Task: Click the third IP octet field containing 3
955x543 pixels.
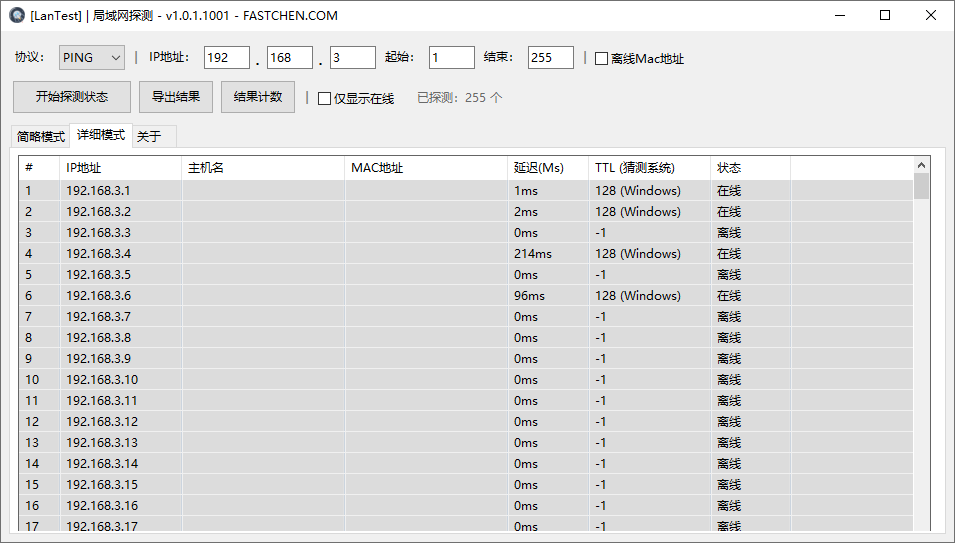Action: pos(352,58)
